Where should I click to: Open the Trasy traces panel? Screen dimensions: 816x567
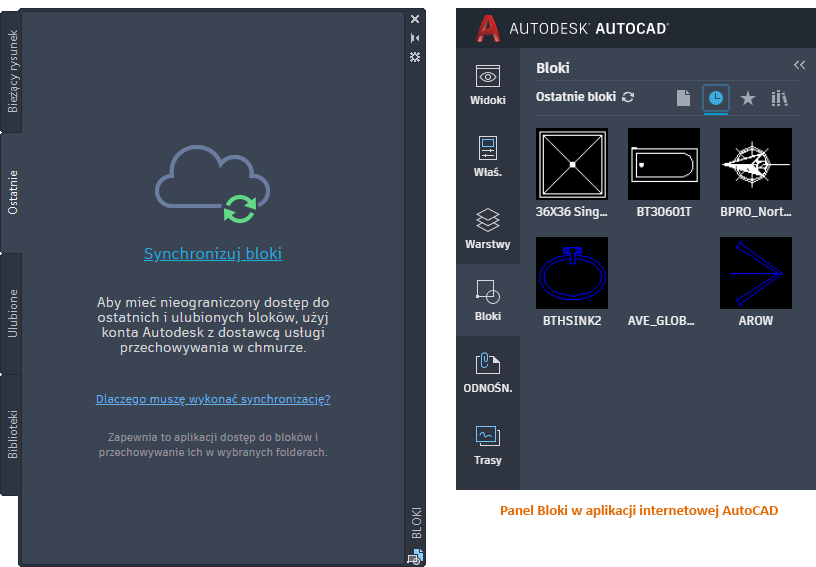(488, 444)
